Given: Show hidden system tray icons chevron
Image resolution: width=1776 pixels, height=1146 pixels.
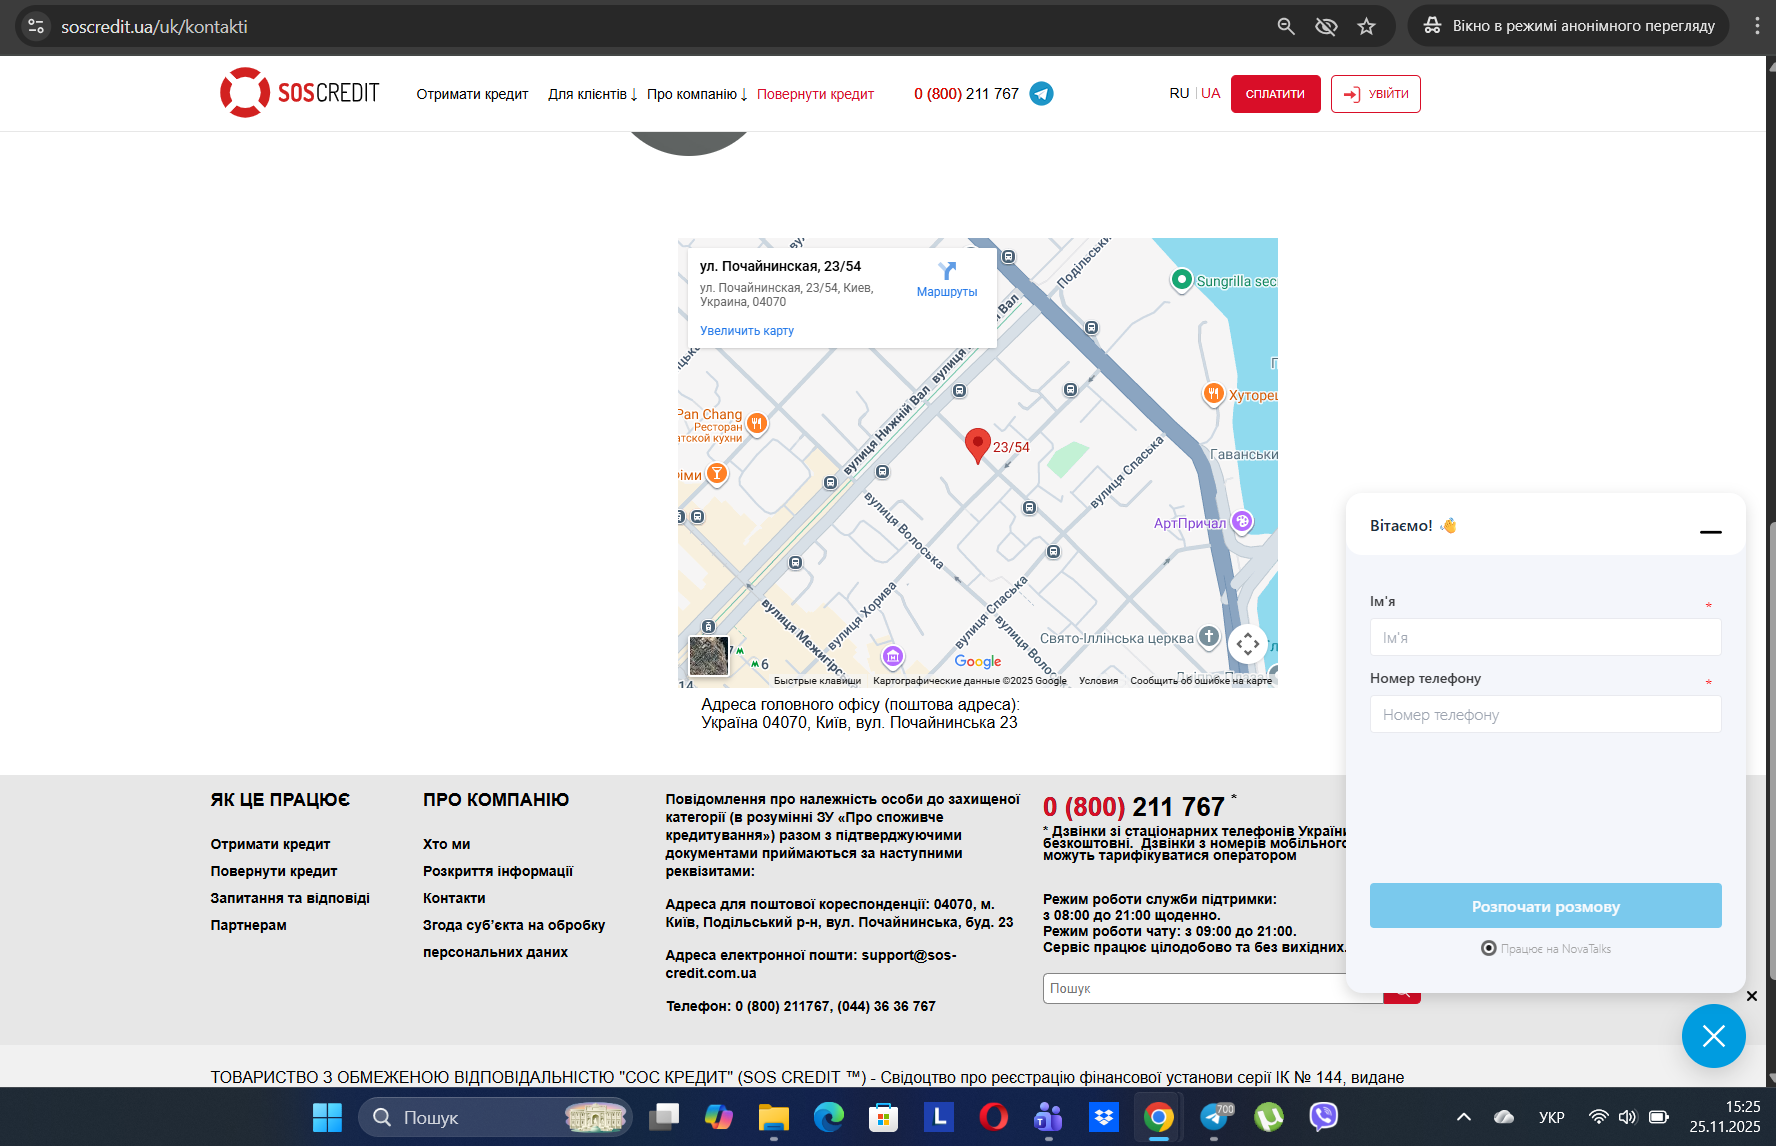Looking at the screenshot, I should click(x=1463, y=1117).
